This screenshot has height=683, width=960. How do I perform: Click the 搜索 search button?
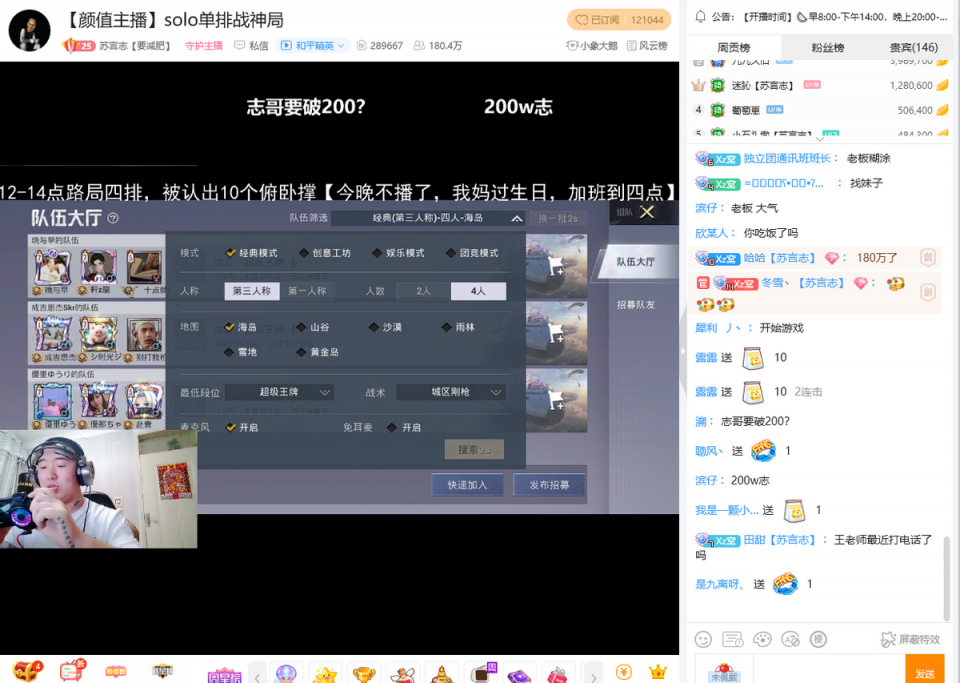[x=474, y=449]
